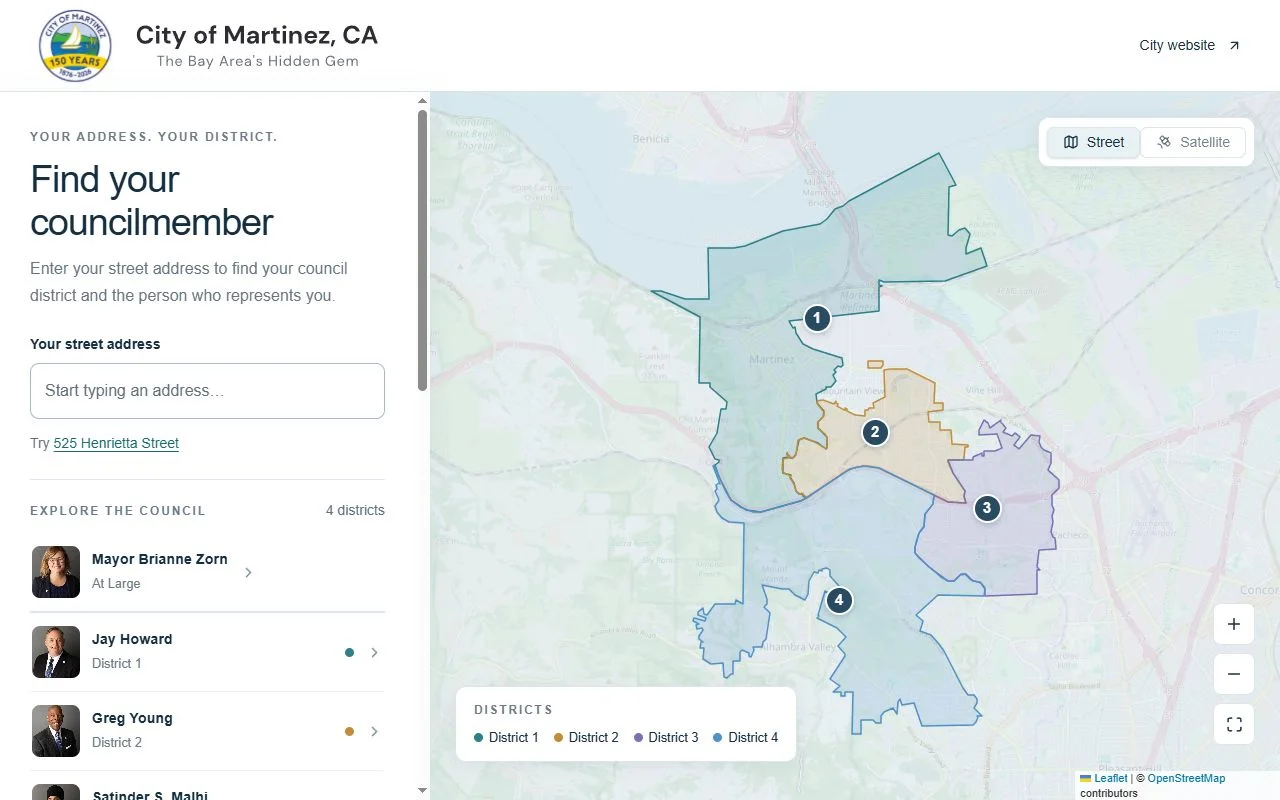The image size is (1280, 800).
Task: Click the 'DISTRICTS' legend heading
Action: 513,710
